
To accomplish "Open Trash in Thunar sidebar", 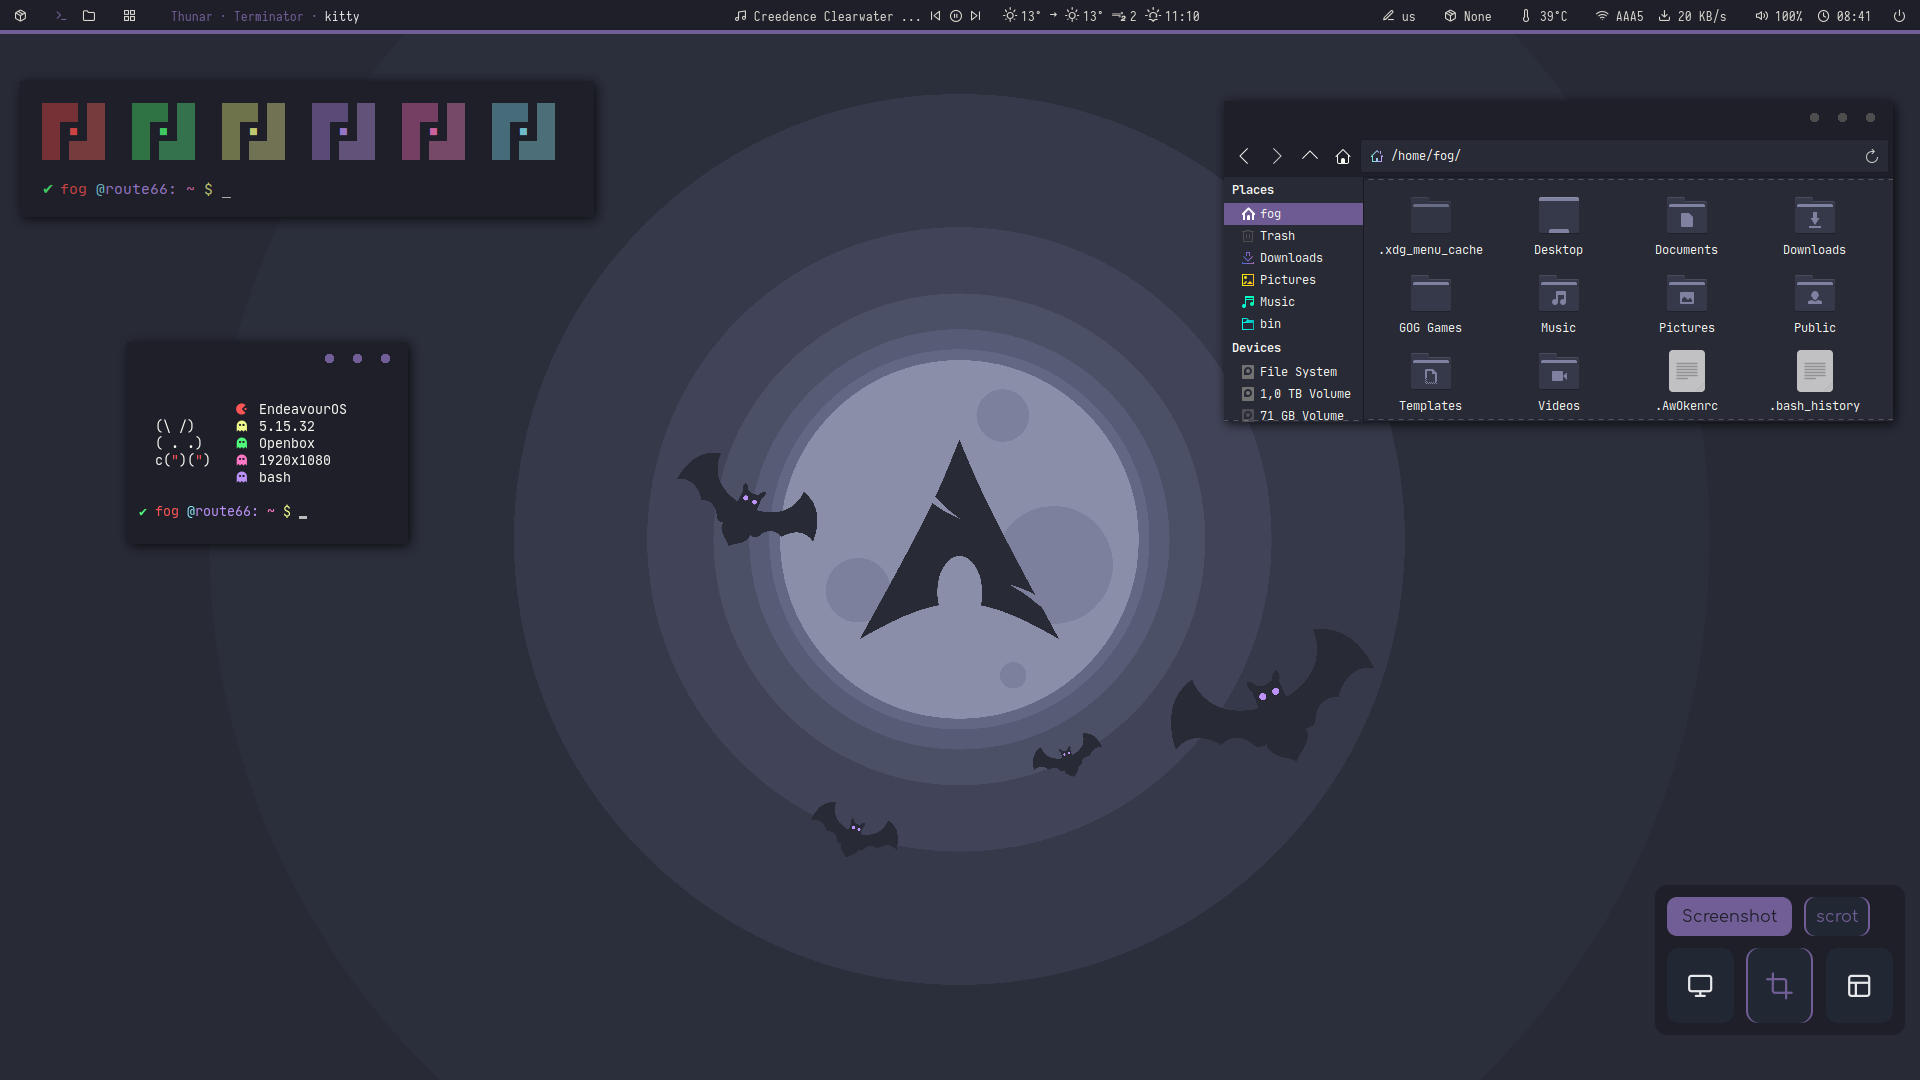I will [1293, 236].
